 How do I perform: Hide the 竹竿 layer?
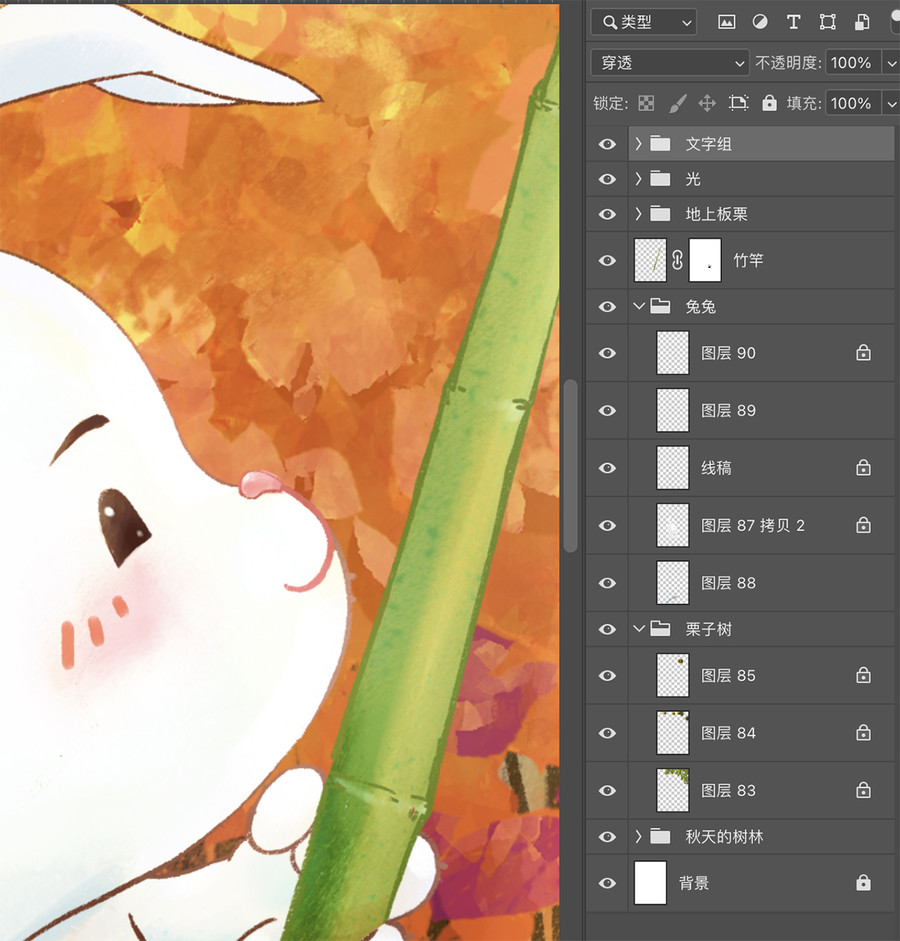pyautogui.click(x=607, y=260)
